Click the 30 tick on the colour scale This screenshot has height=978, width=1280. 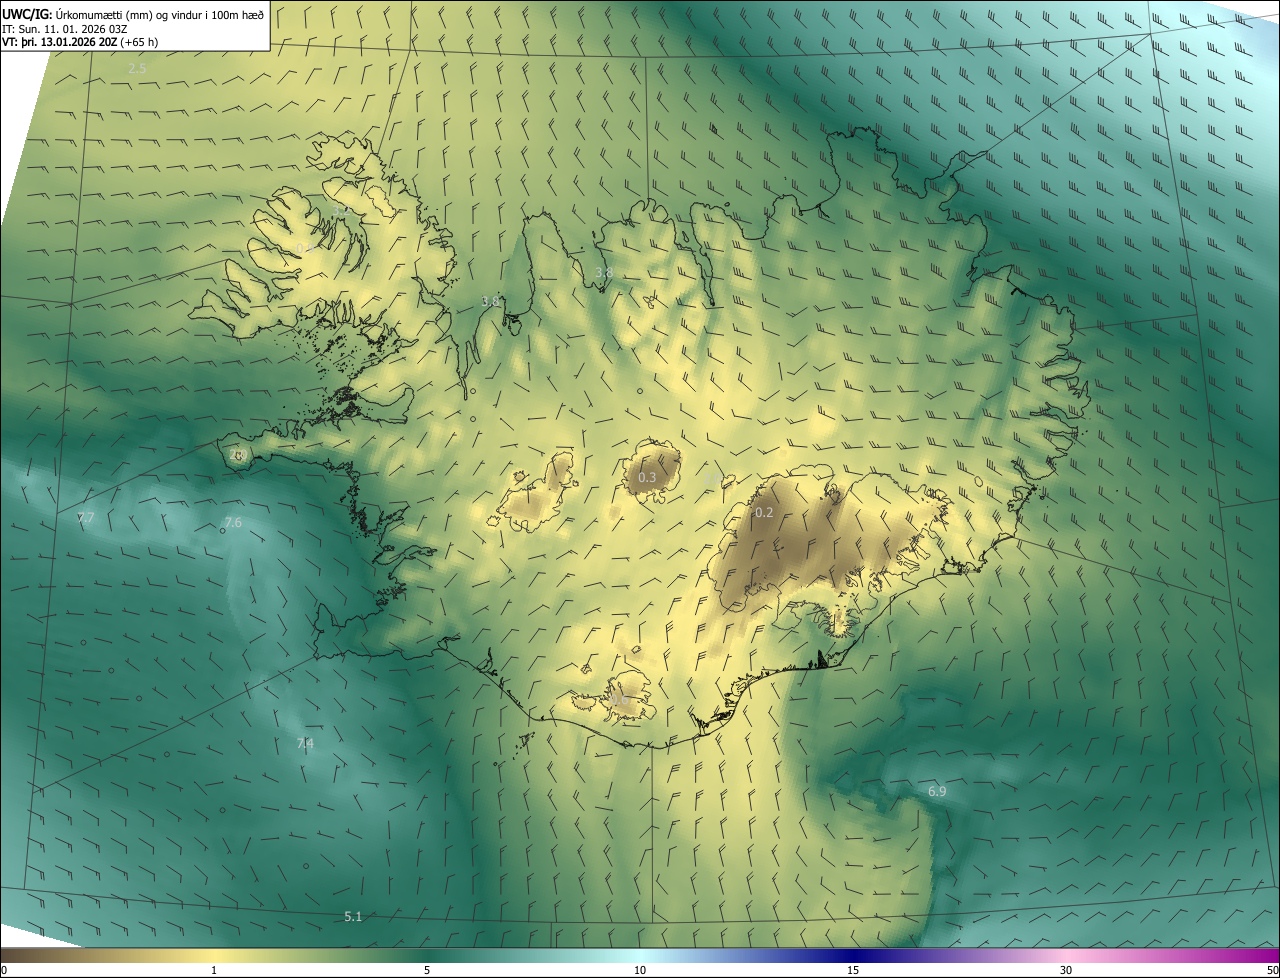(1066, 970)
